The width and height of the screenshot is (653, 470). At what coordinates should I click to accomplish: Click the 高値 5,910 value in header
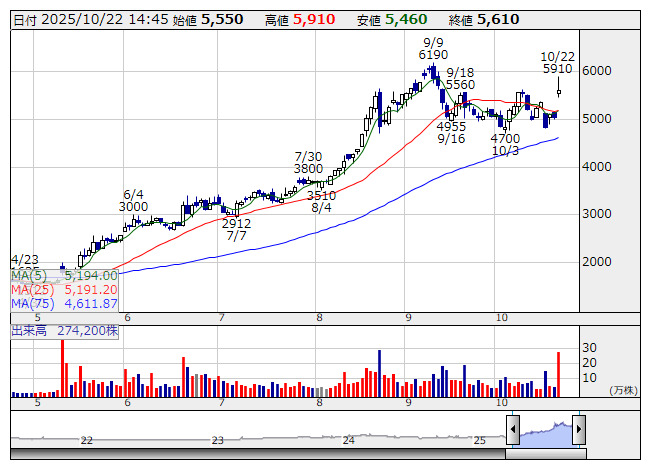tap(300, 20)
